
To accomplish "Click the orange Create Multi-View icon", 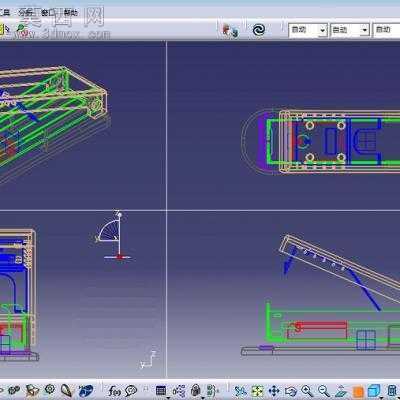I will pos(358,392).
